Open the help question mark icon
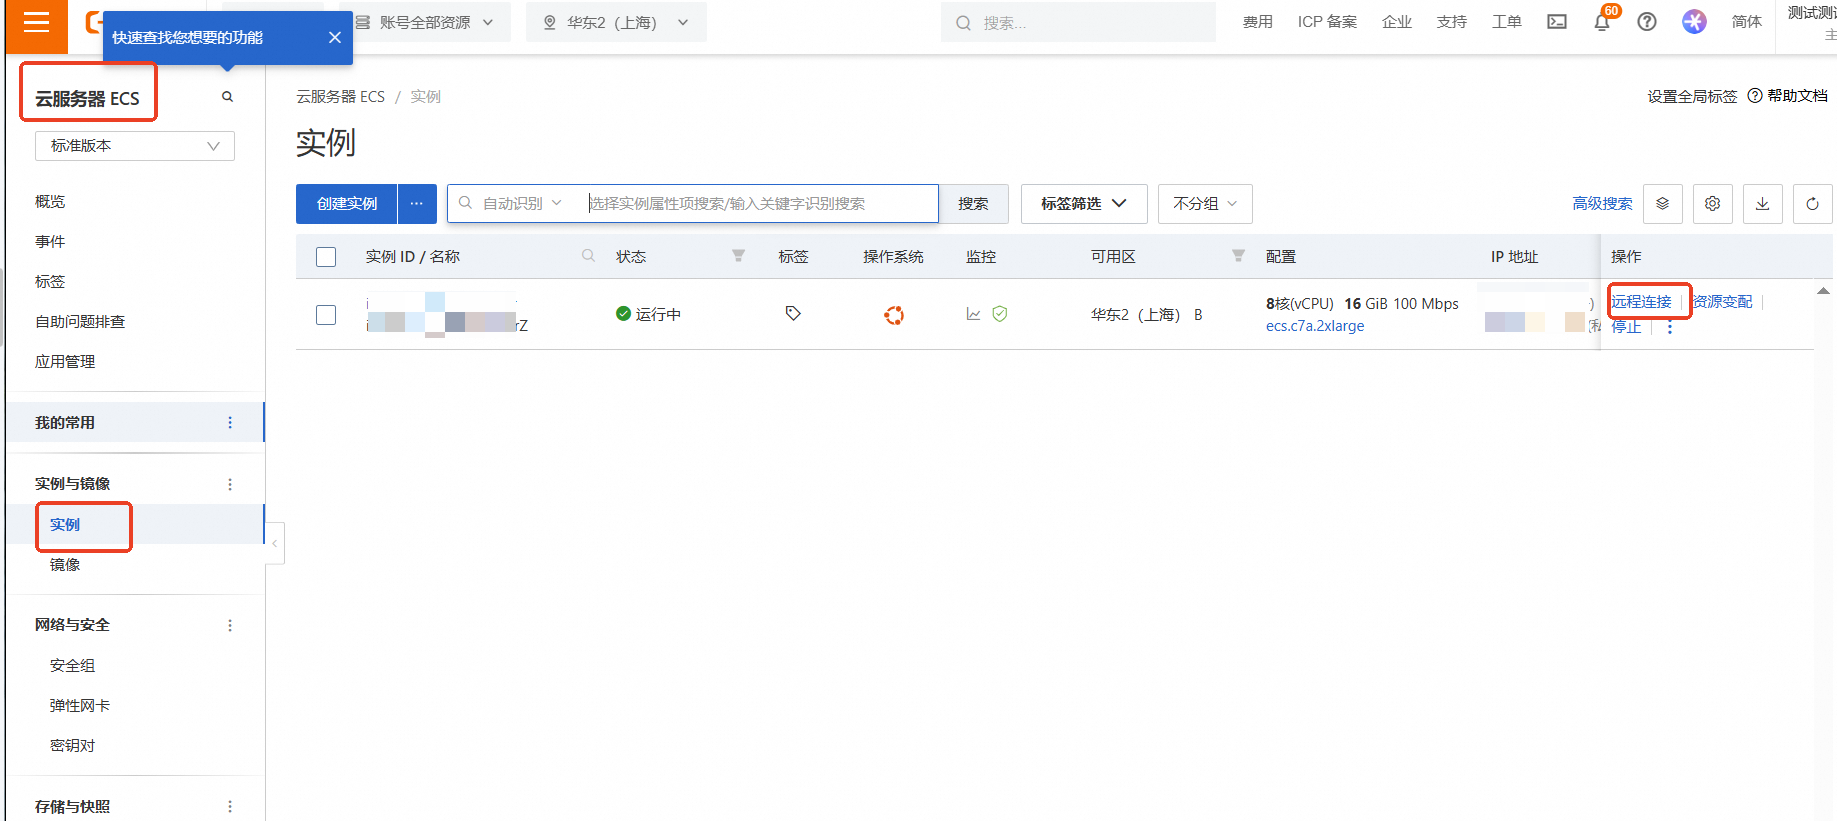The height and width of the screenshot is (821, 1837). 1647,22
